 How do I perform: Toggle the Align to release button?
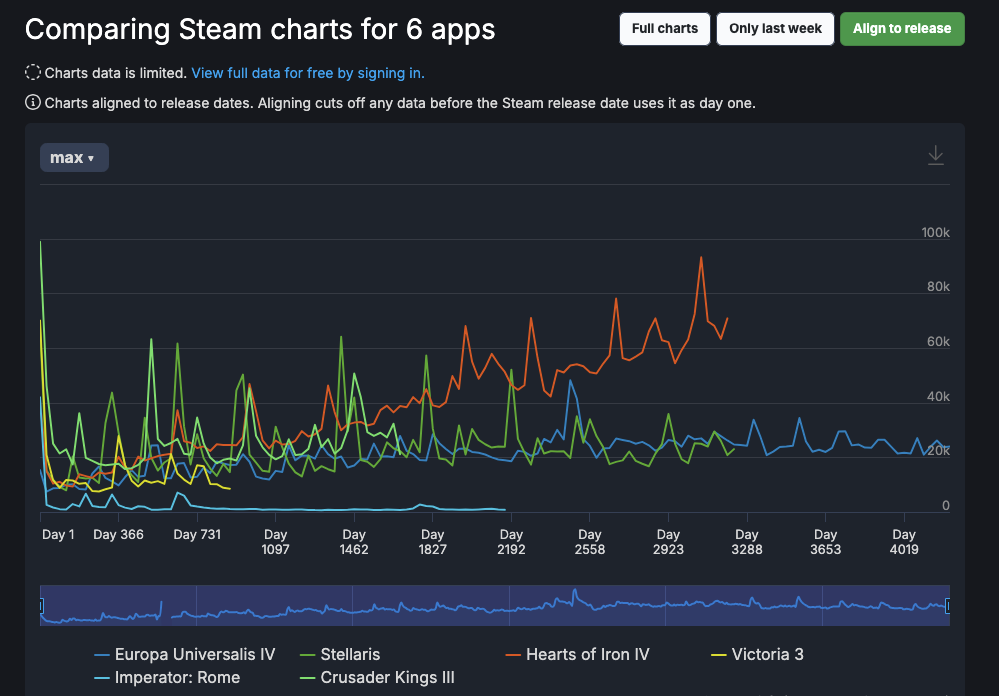902,29
